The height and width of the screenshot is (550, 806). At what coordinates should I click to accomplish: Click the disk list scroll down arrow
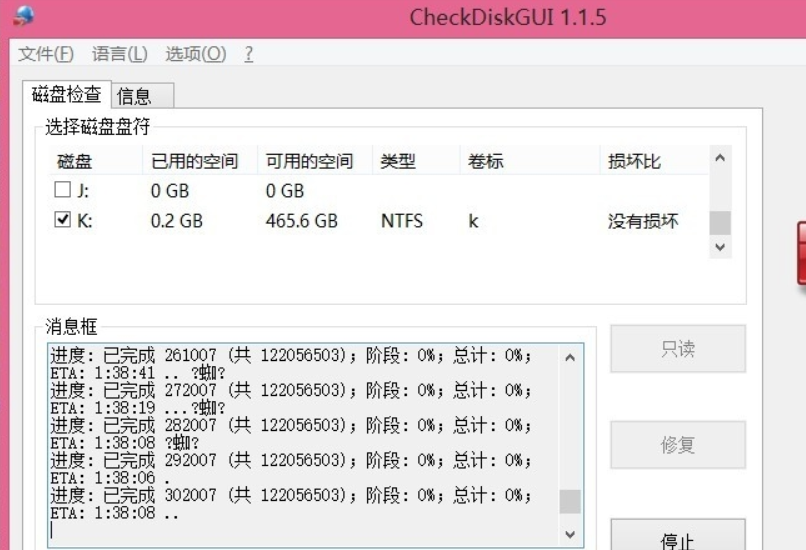[x=718, y=247]
